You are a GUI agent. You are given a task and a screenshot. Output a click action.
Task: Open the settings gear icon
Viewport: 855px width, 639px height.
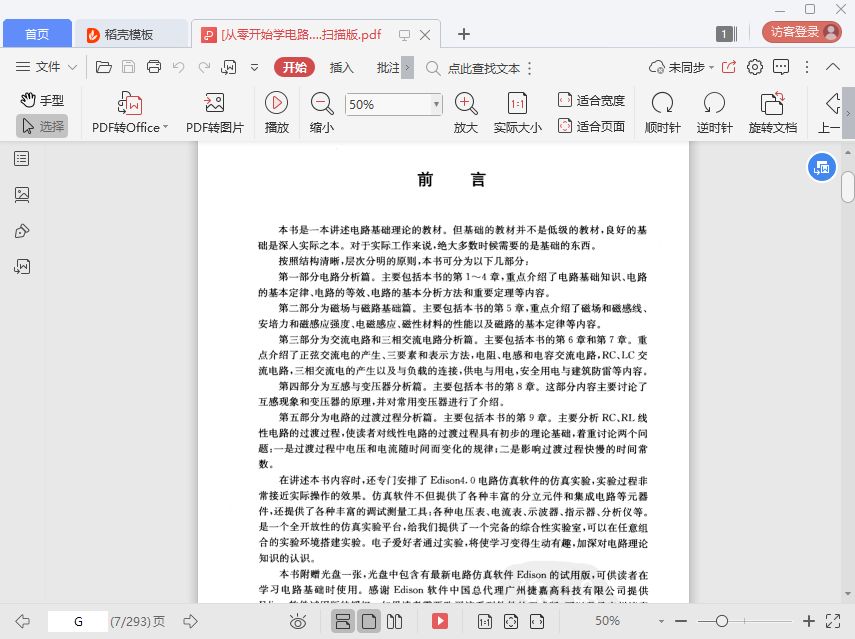[755, 67]
